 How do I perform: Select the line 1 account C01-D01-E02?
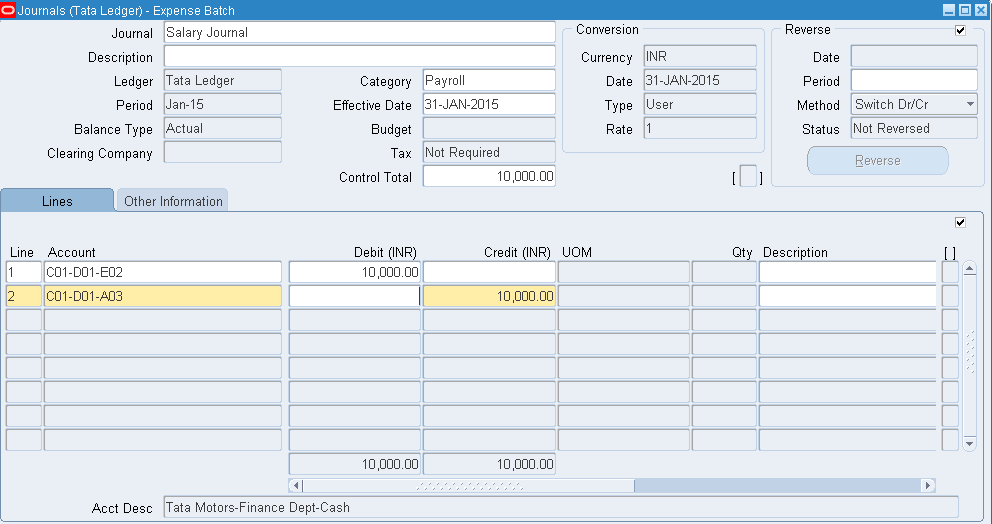tap(163, 272)
